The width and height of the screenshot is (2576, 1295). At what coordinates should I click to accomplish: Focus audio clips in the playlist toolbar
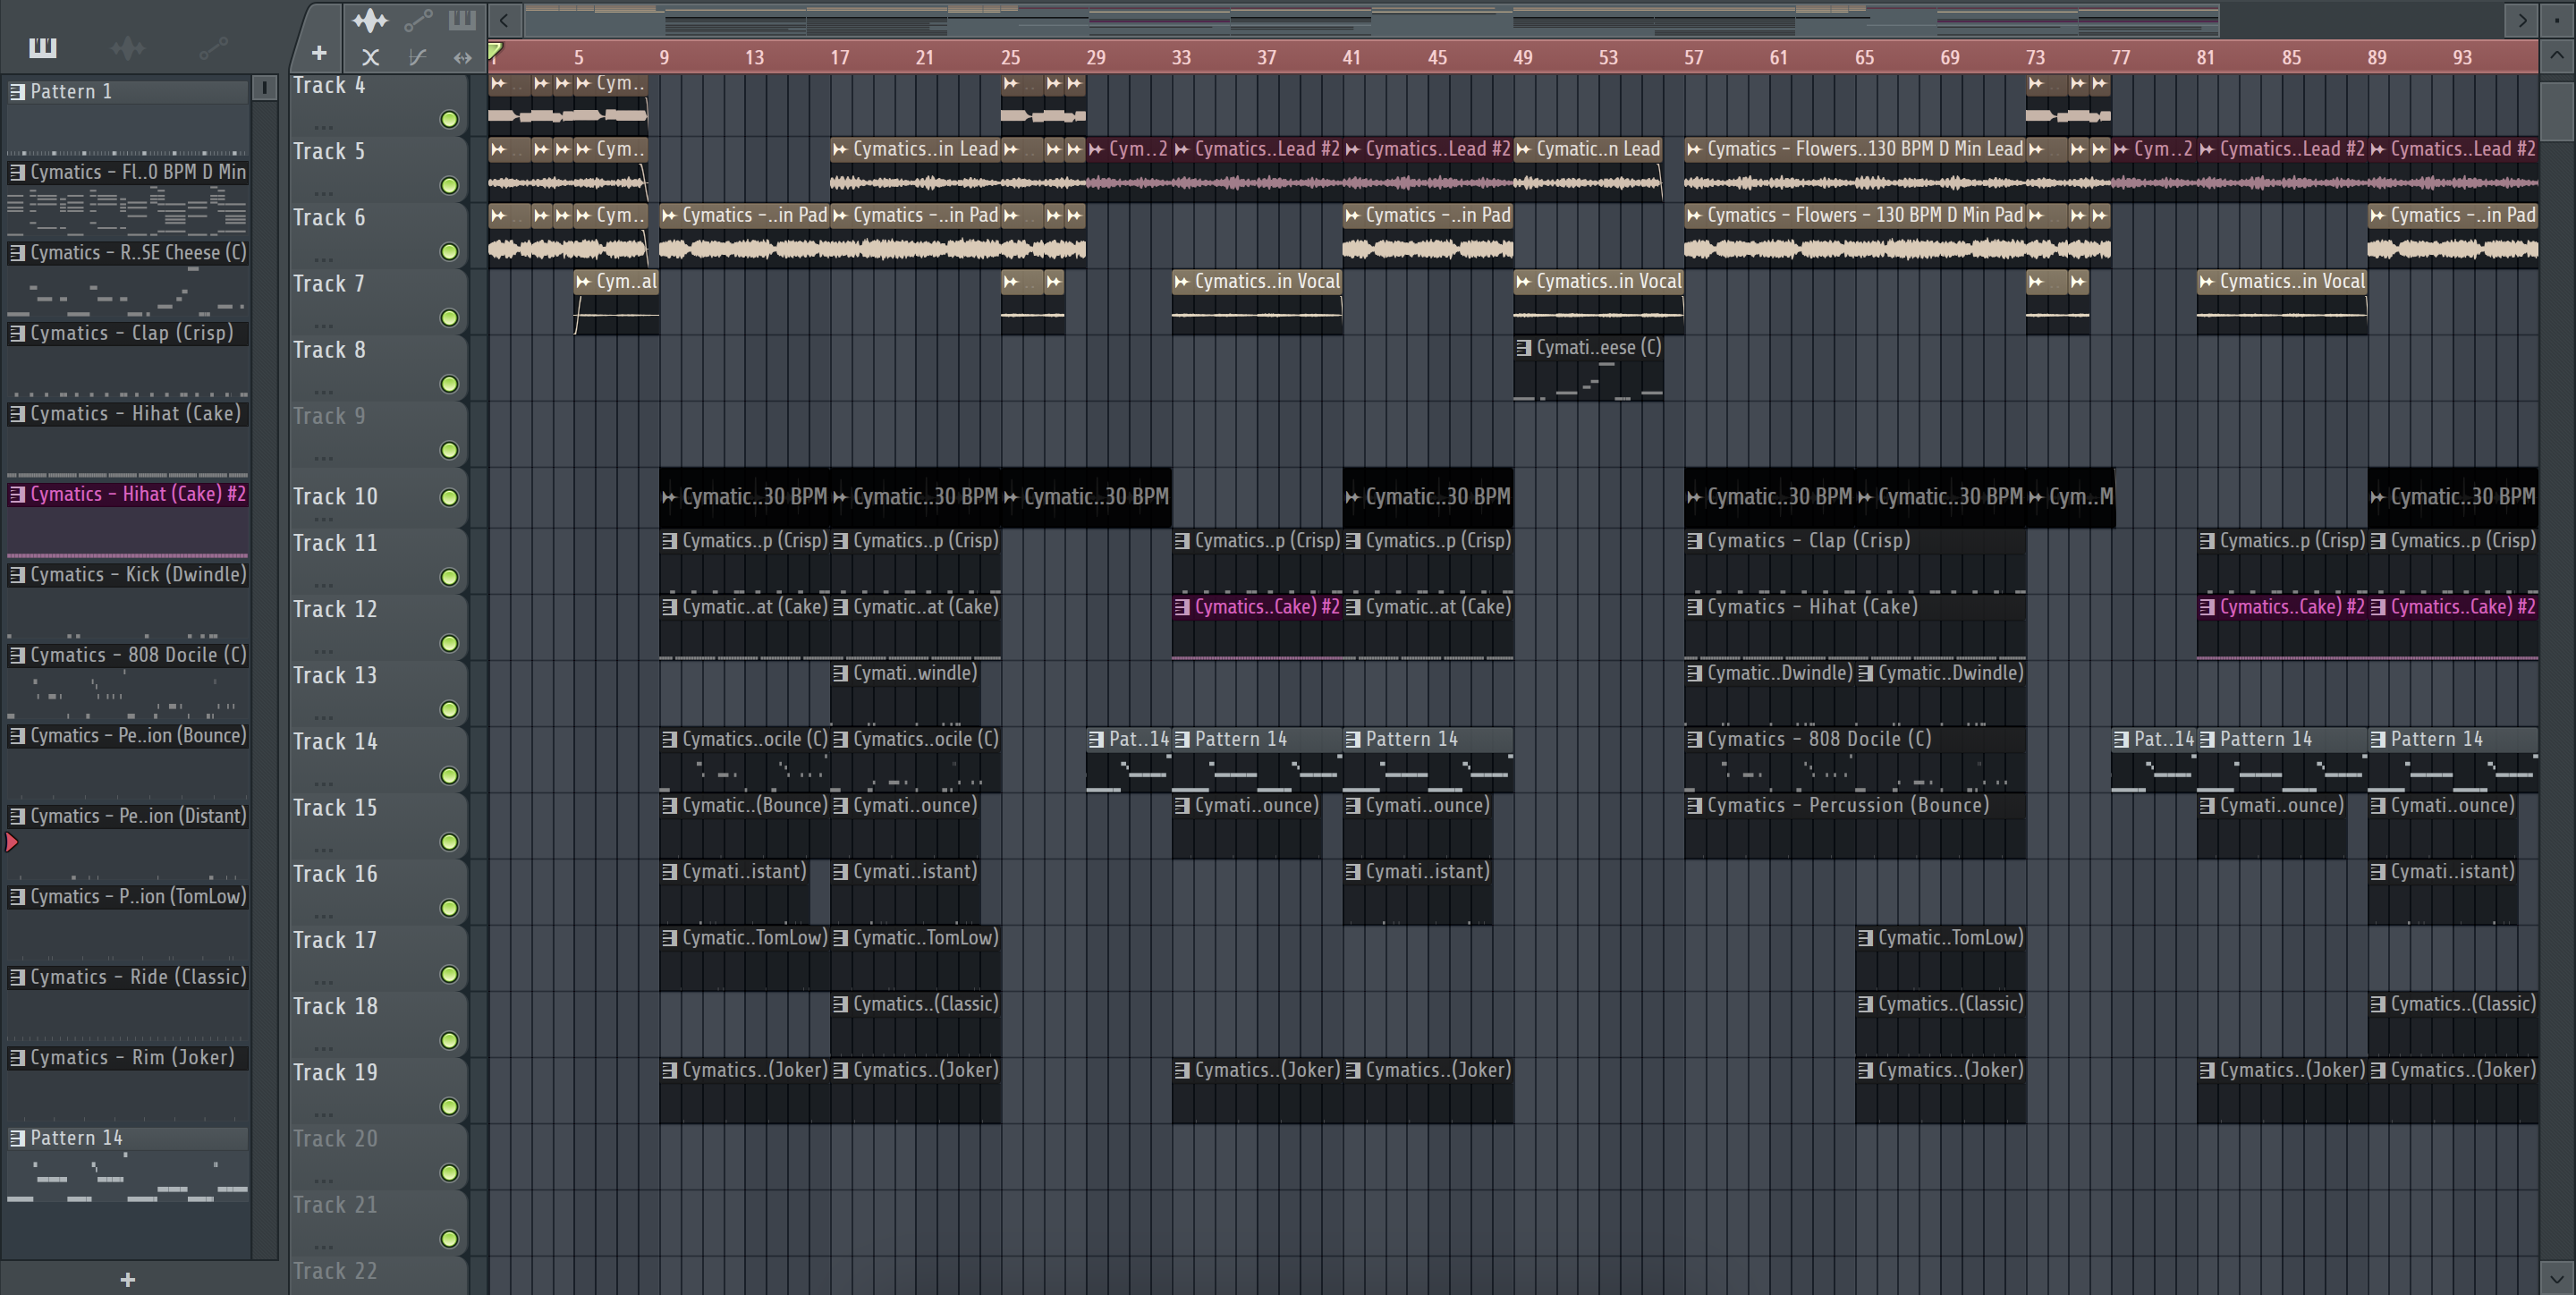(x=370, y=20)
